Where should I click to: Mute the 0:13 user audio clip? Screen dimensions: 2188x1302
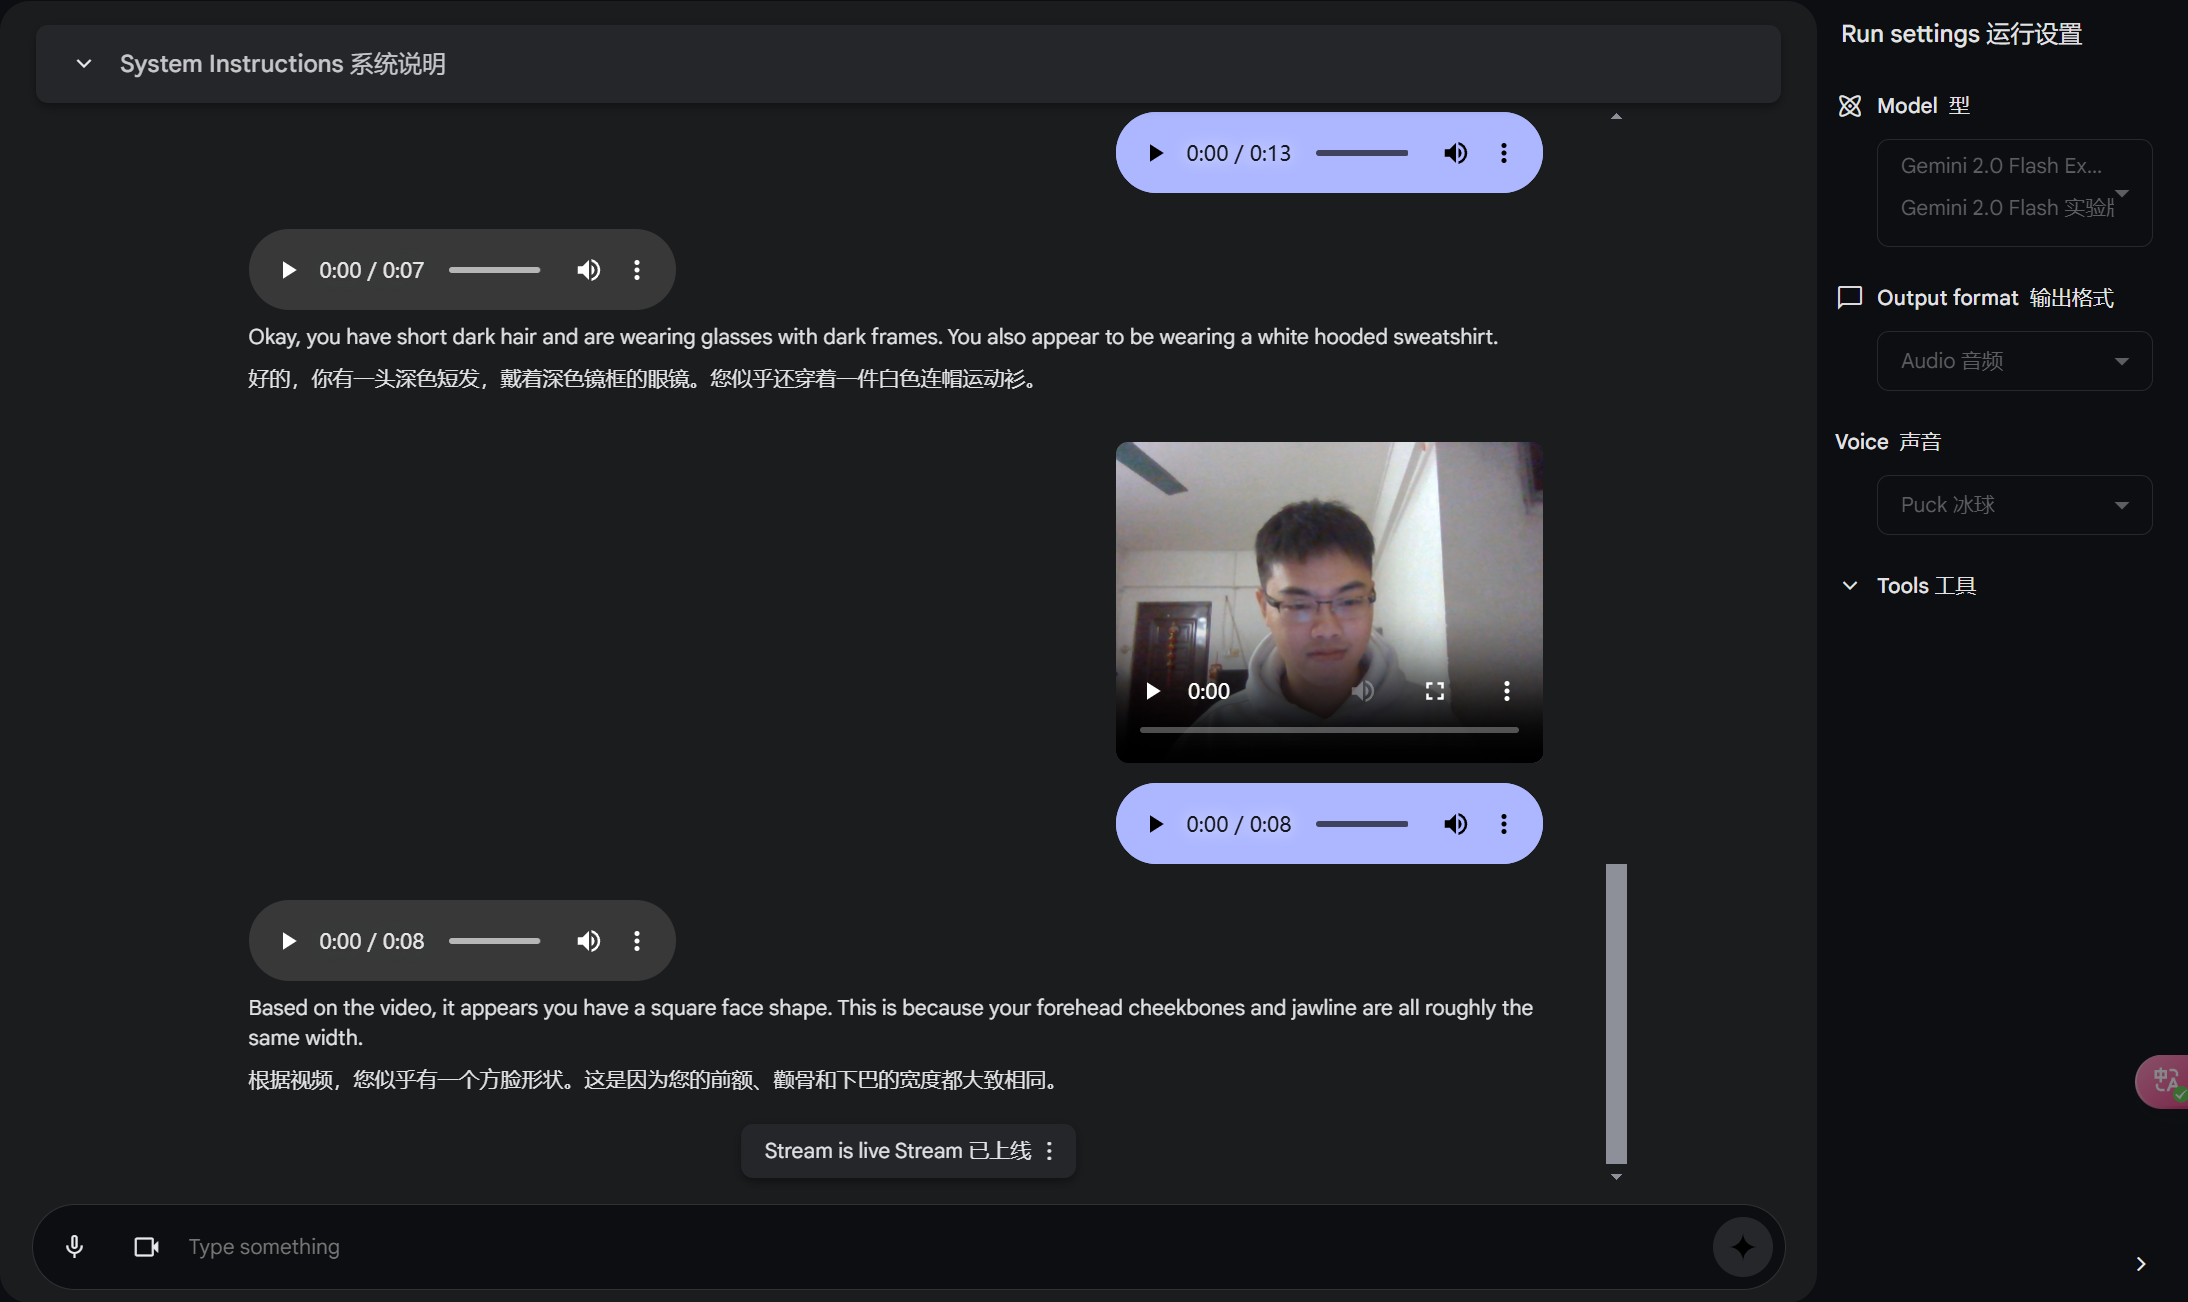point(1455,153)
